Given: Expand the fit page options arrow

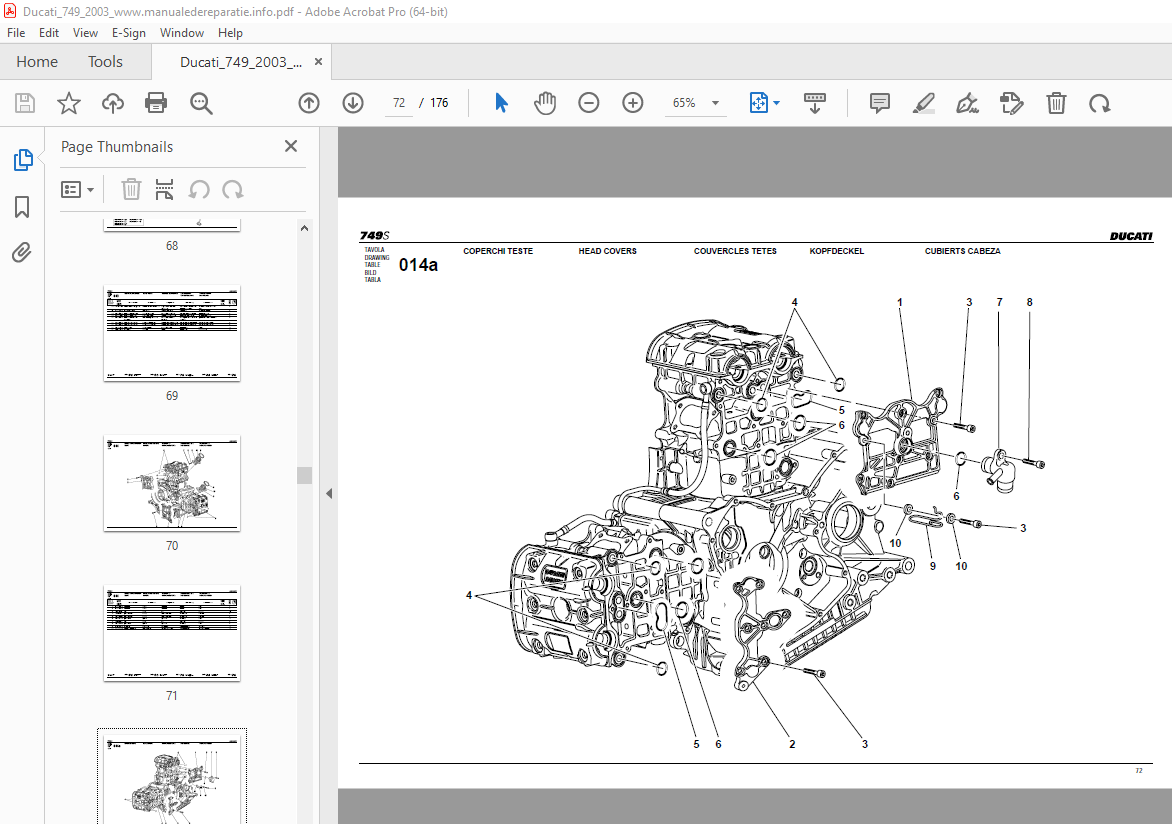Looking at the screenshot, I should pos(777,103).
